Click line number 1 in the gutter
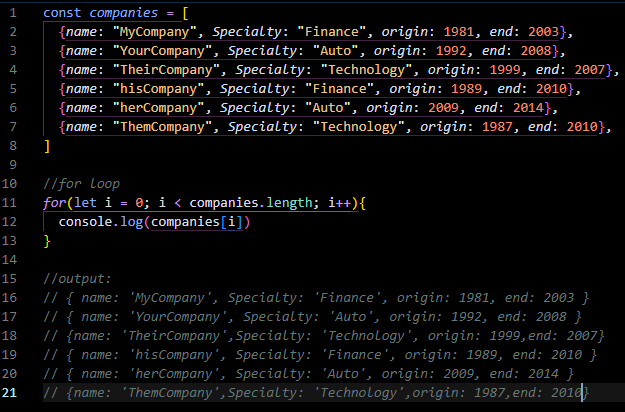 tap(13, 13)
